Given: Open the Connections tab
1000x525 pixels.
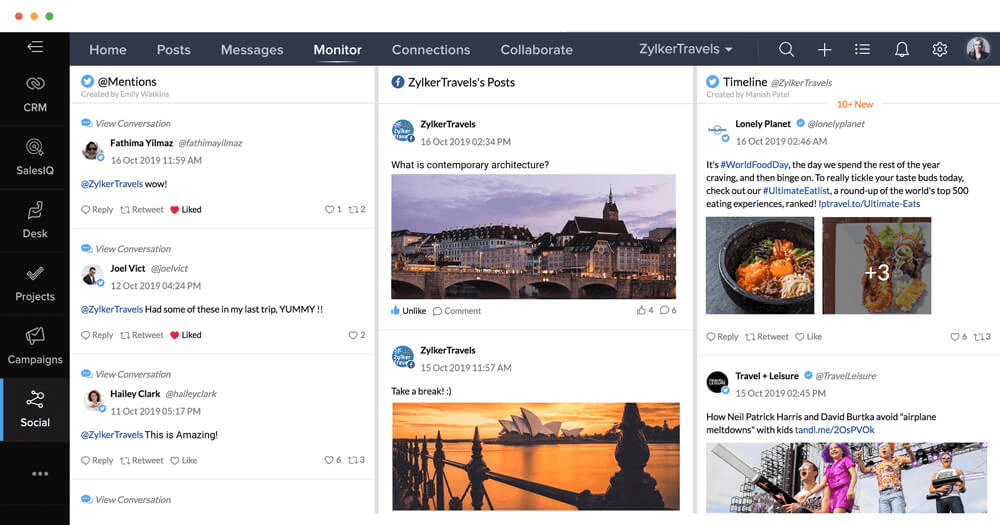Looking at the screenshot, I should click(x=431, y=50).
